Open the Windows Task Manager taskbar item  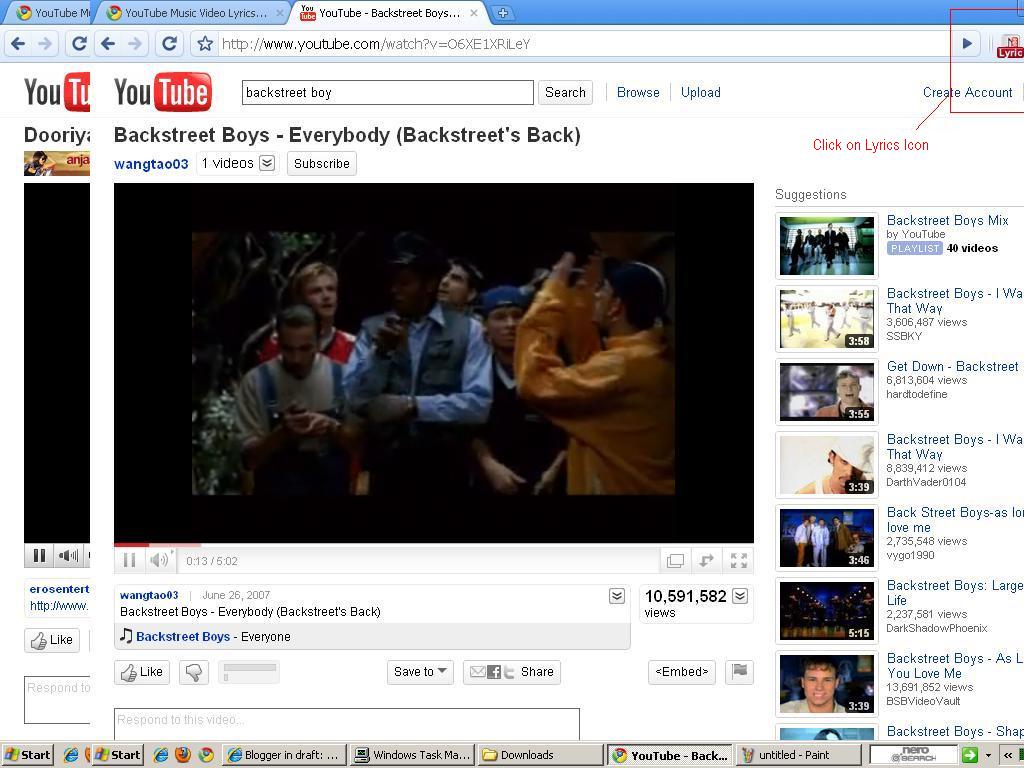pyautogui.click(x=412, y=755)
